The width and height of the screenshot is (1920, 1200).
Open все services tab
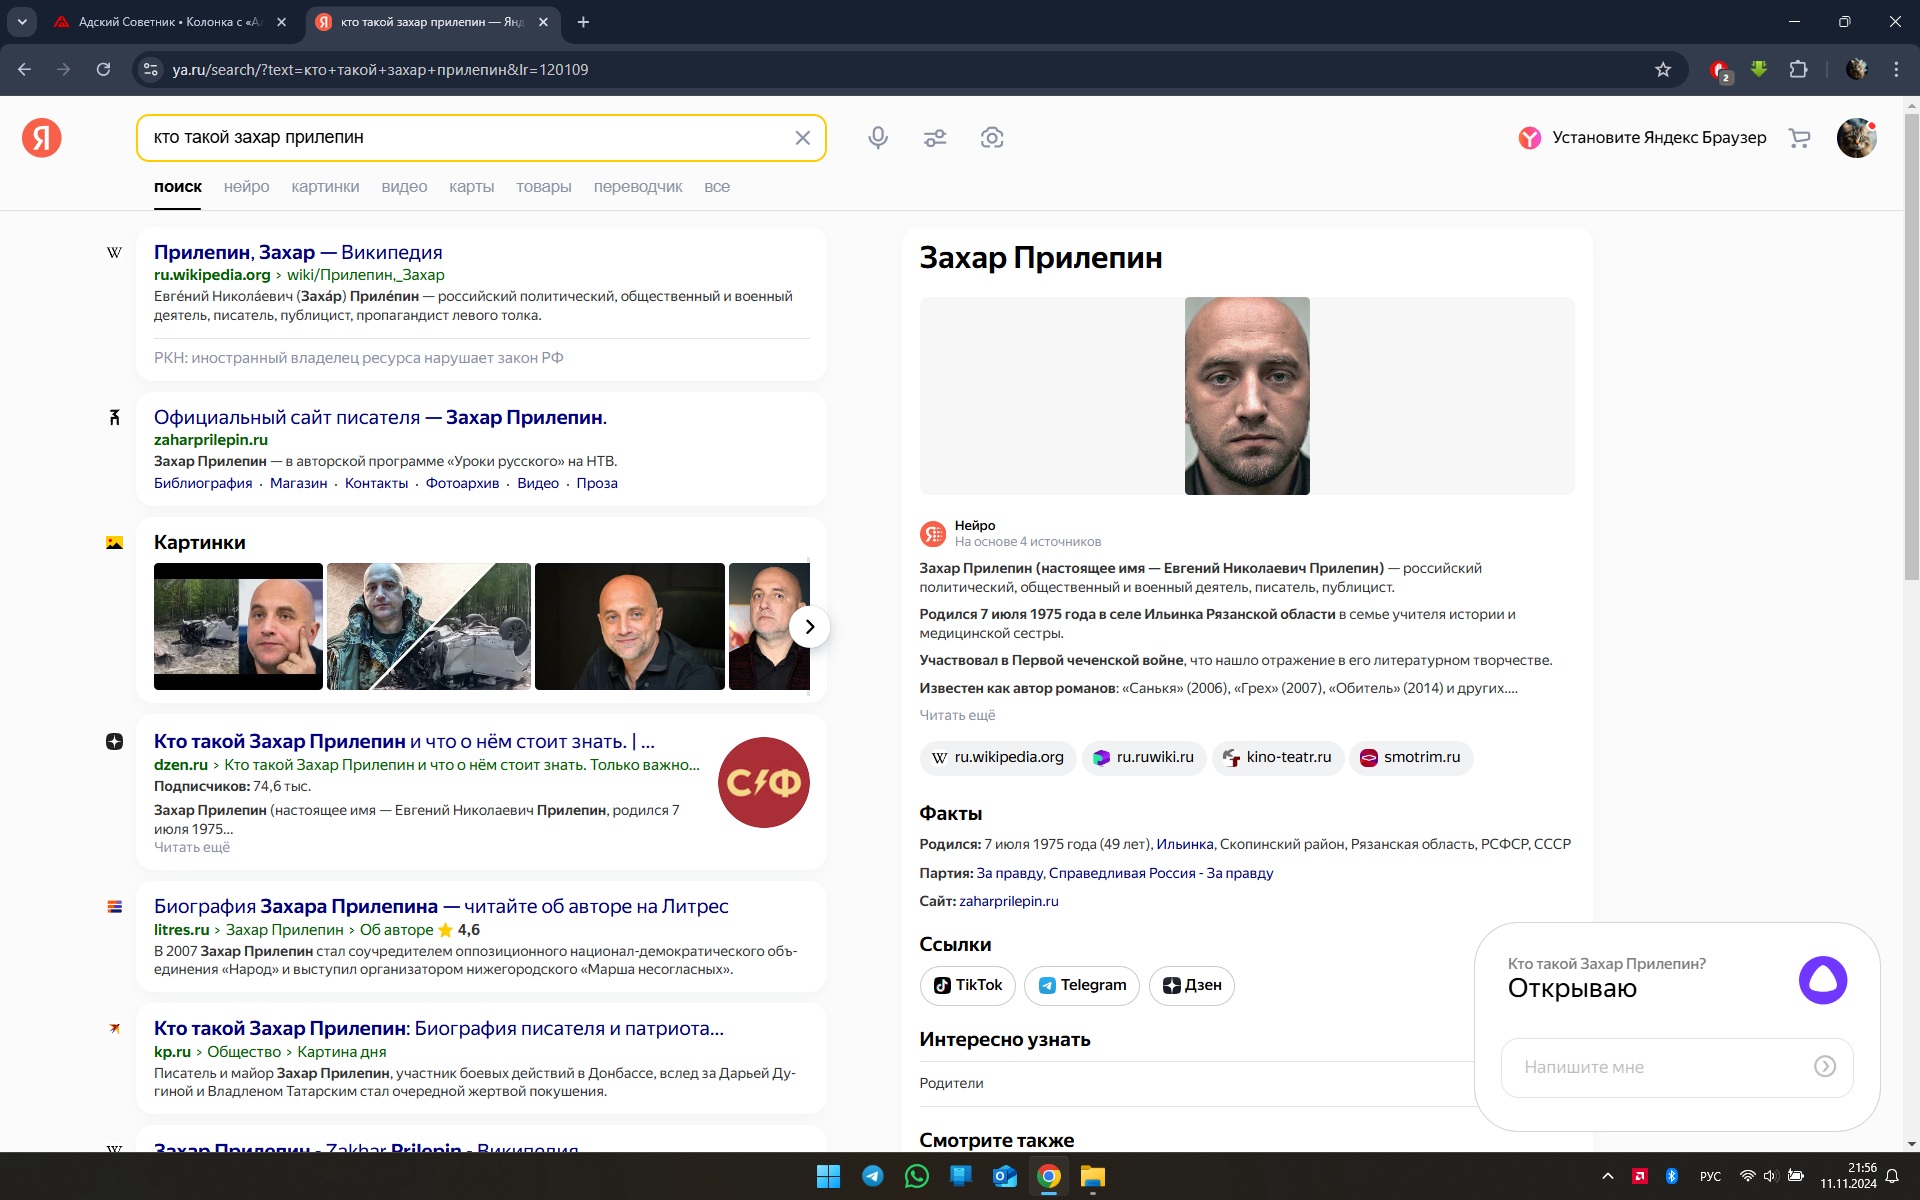[x=717, y=187]
